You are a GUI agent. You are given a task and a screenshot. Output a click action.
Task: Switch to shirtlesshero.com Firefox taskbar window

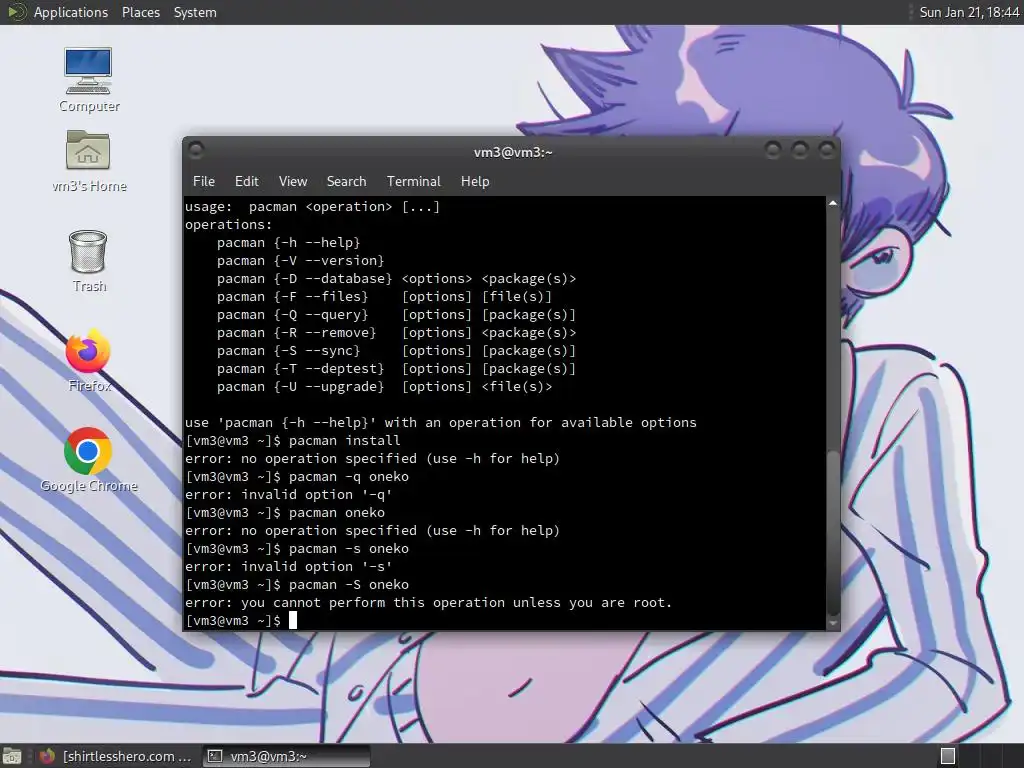(x=116, y=756)
